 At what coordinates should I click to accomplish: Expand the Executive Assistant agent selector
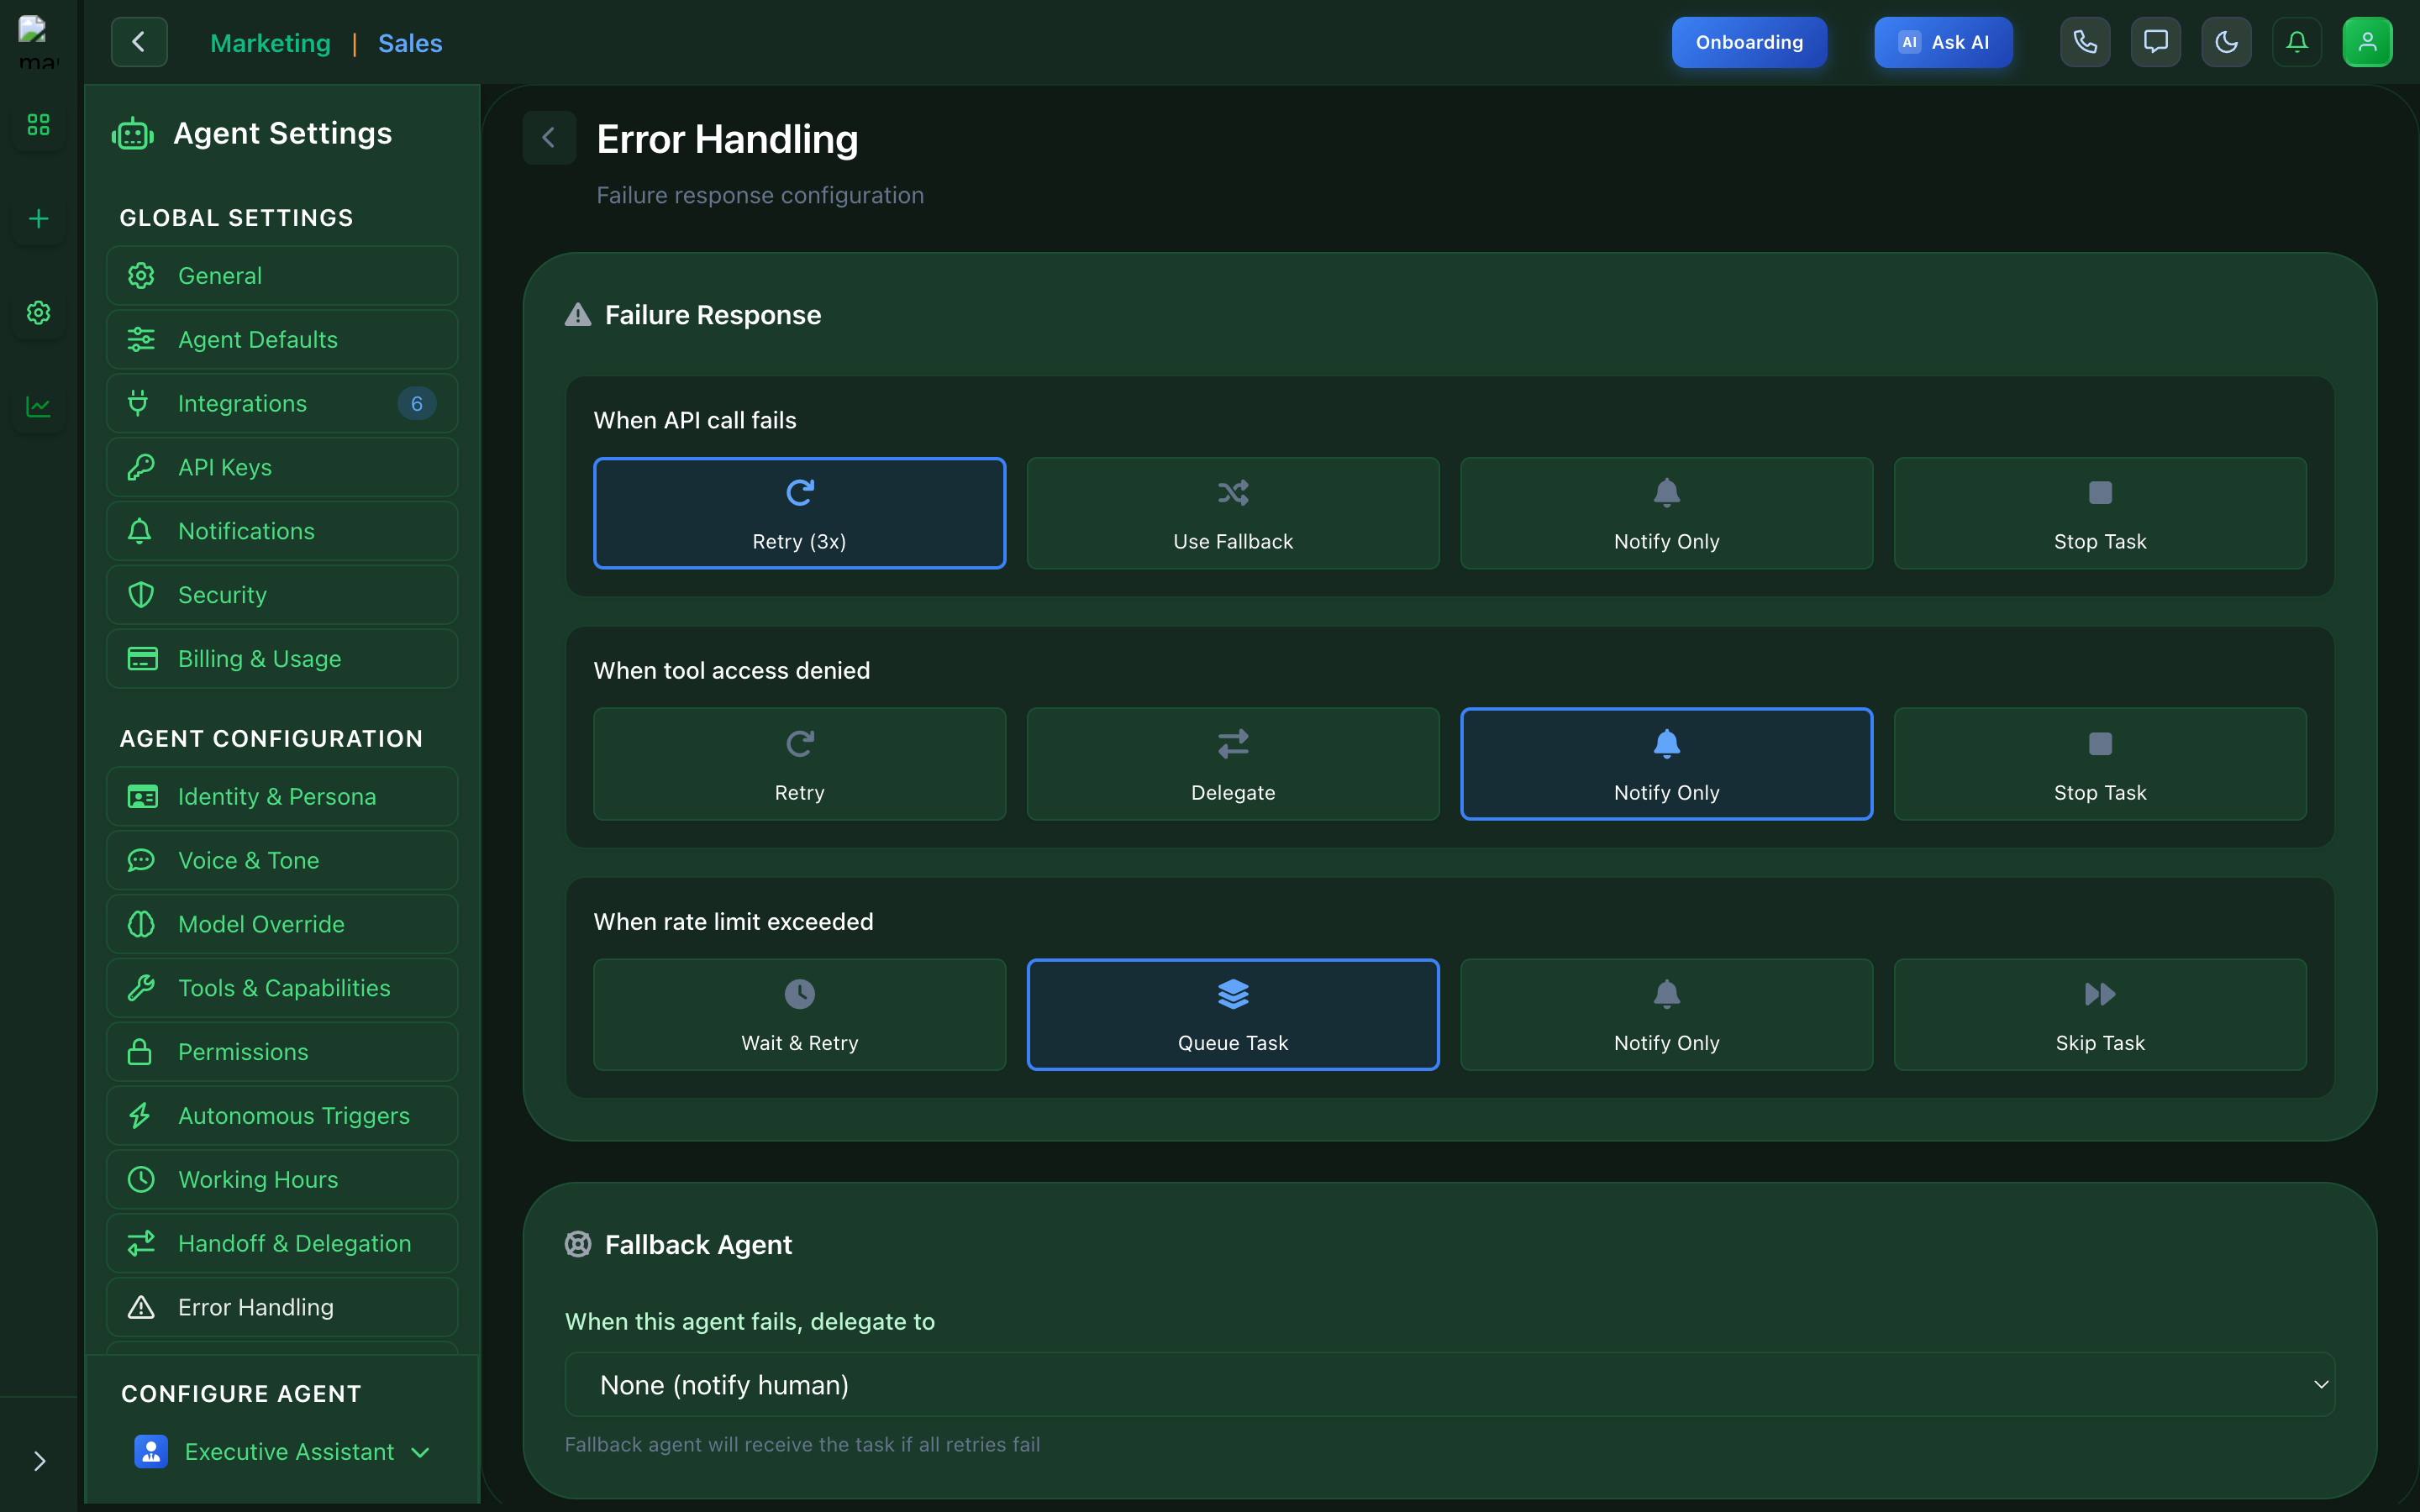coord(282,1452)
